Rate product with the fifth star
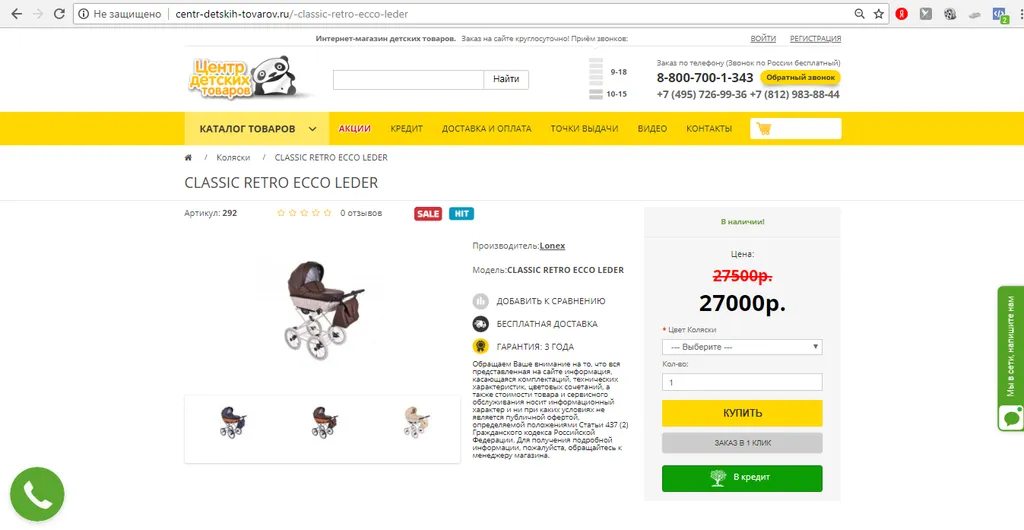Screen dimensions: 1024x530 (327, 213)
